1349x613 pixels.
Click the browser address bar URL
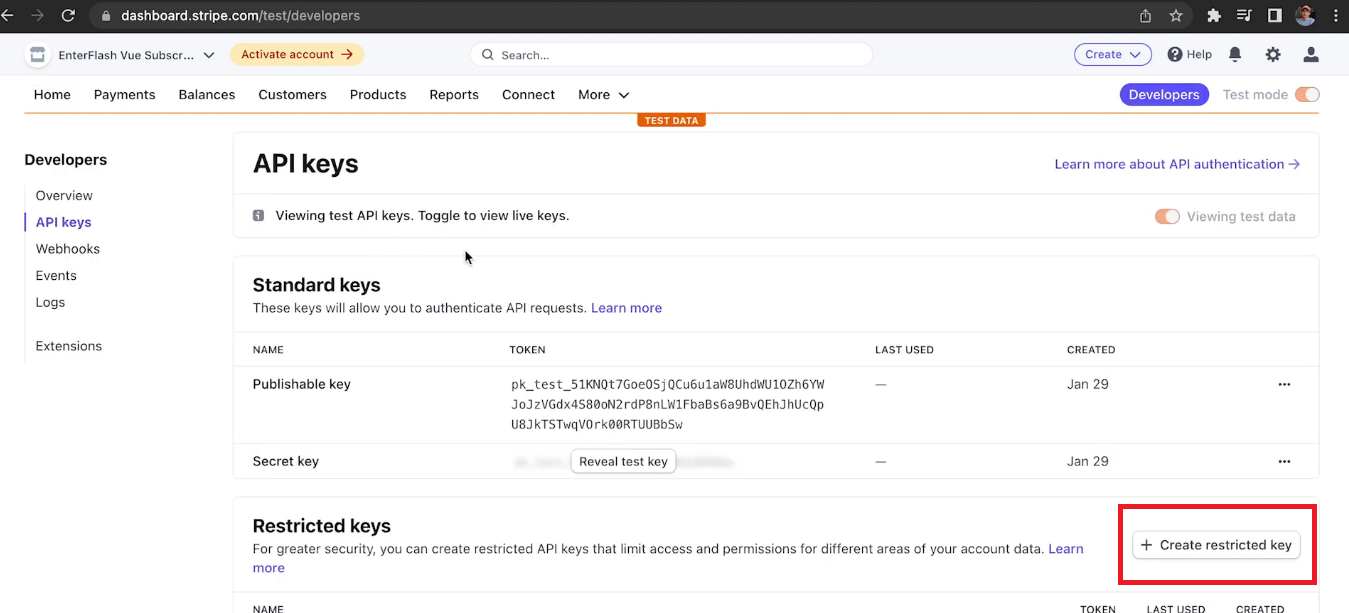(240, 16)
